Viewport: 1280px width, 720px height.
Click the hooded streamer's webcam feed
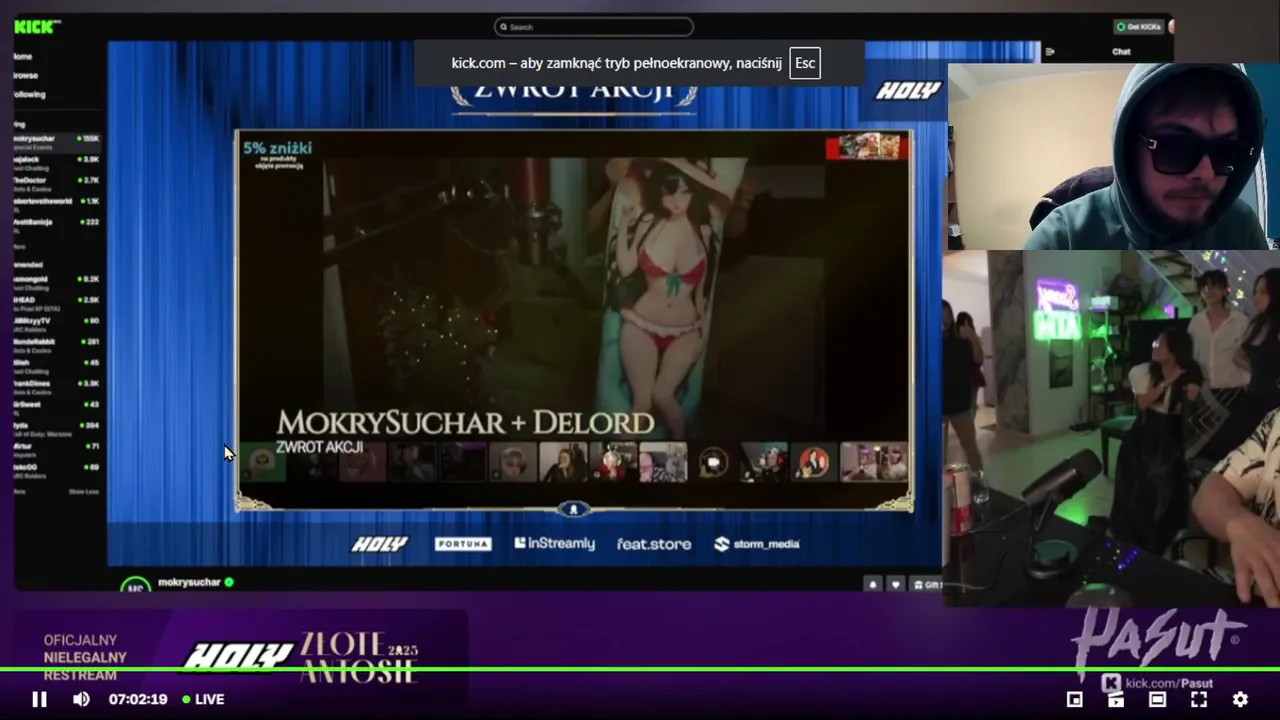click(x=1113, y=156)
